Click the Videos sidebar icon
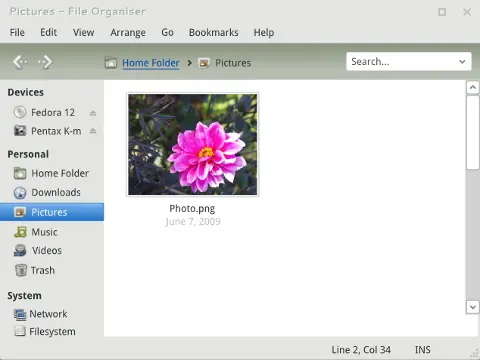480x360 pixels. click(x=20, y=251)
